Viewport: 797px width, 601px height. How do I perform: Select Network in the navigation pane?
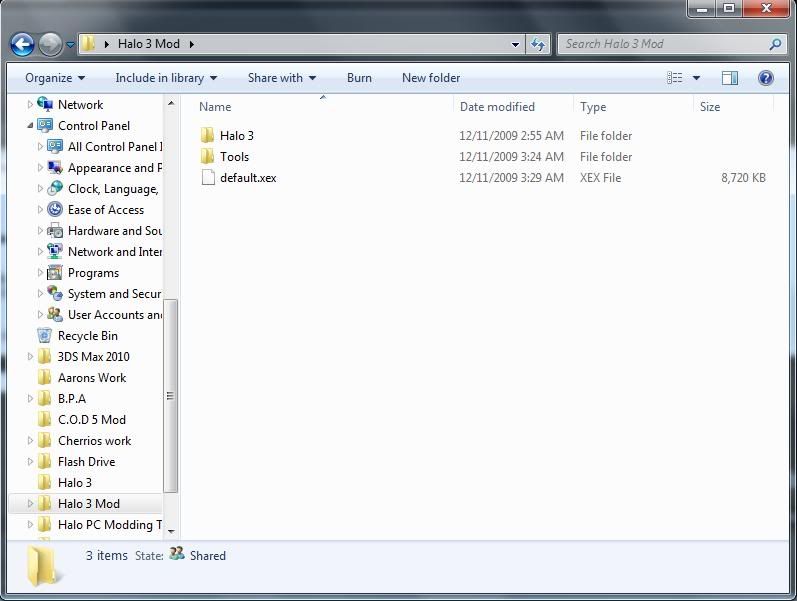(80, 105)
